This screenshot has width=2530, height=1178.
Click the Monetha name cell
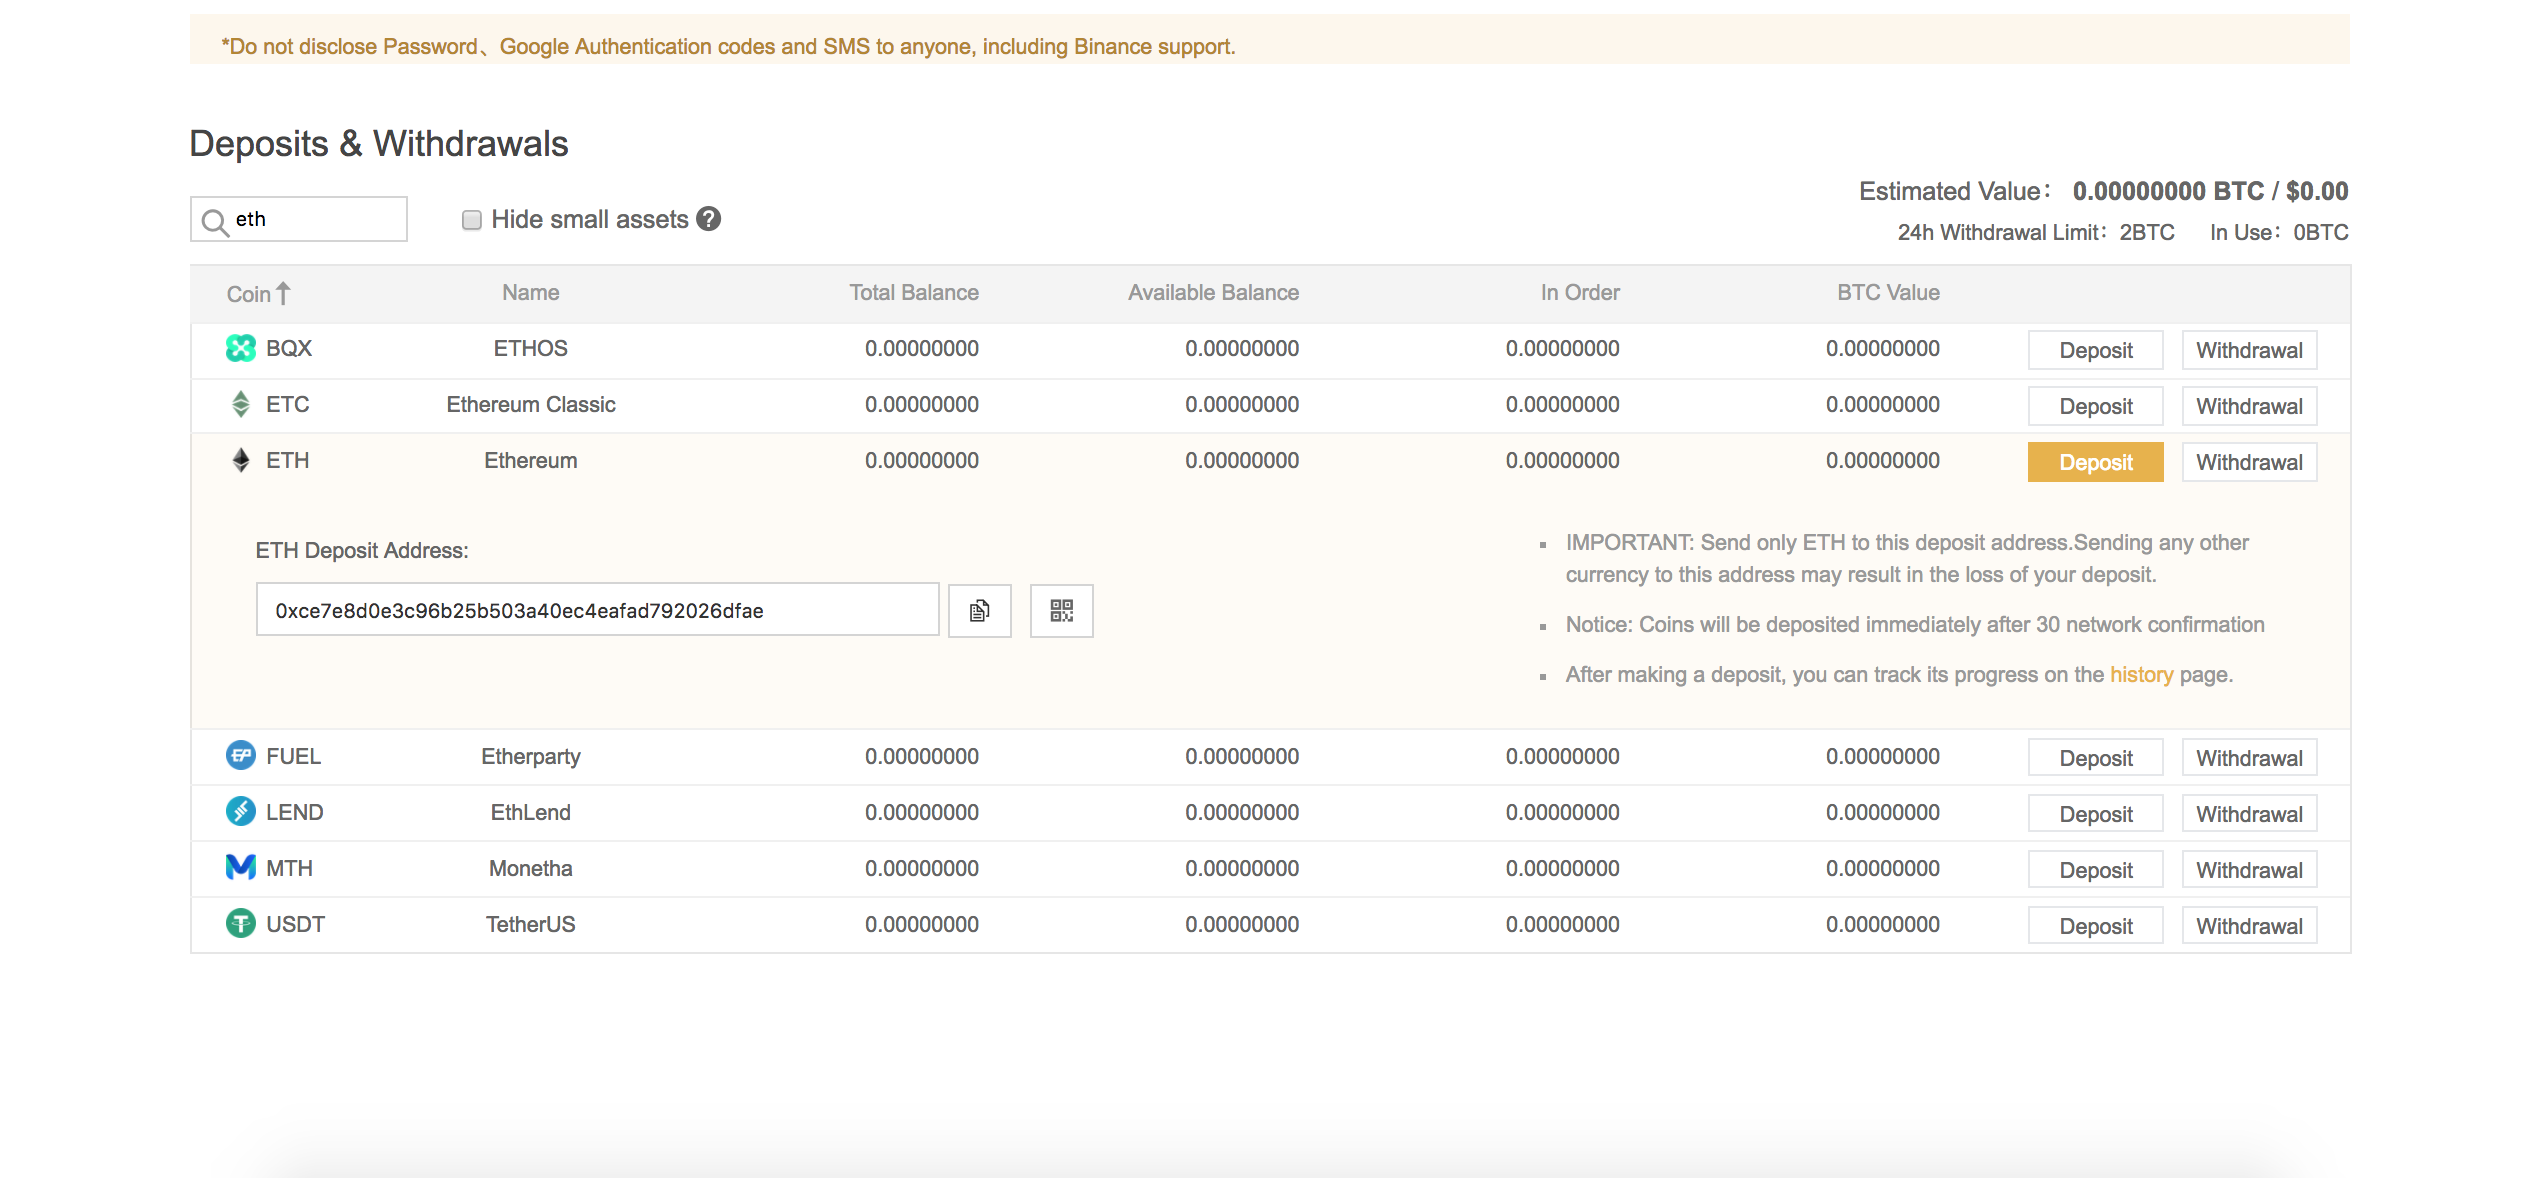[x=531, y=868]
